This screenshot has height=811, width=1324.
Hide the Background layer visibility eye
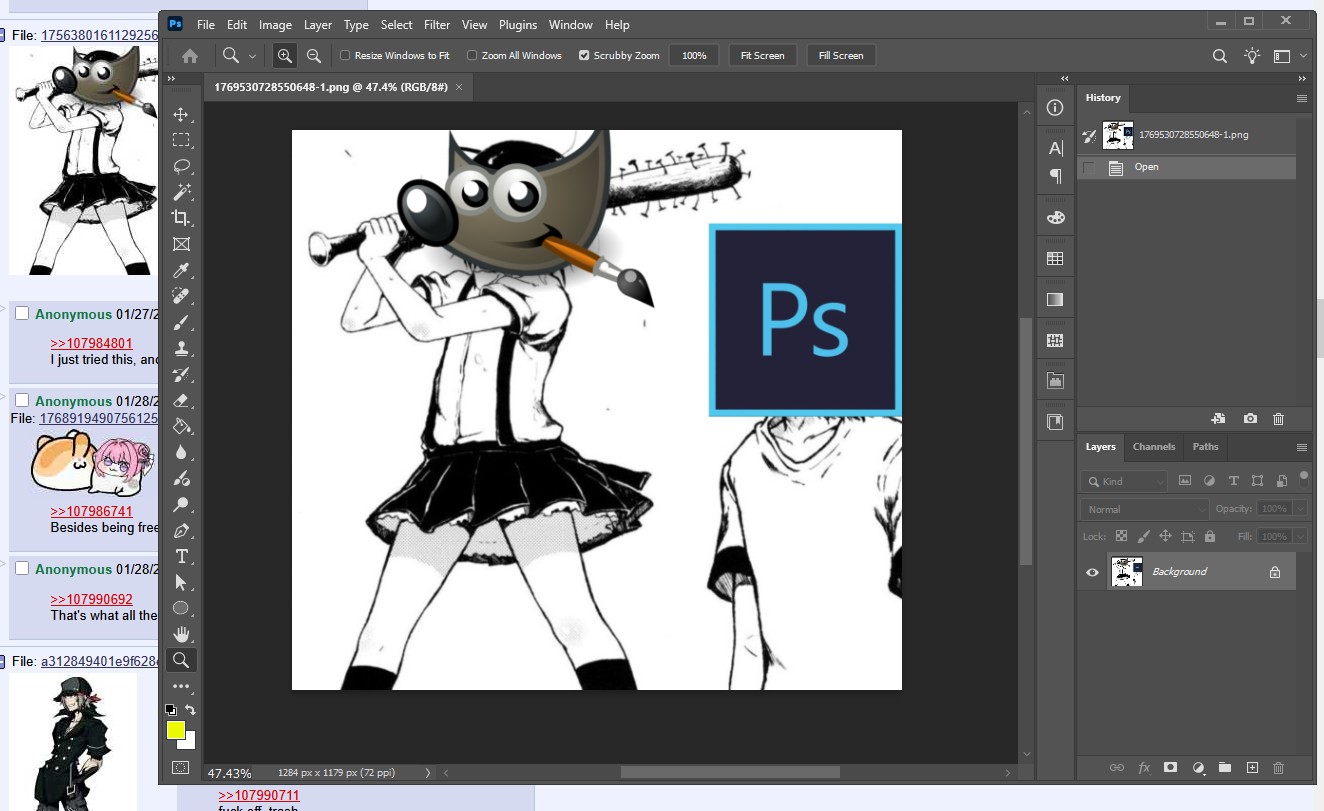click(1092, 572)
